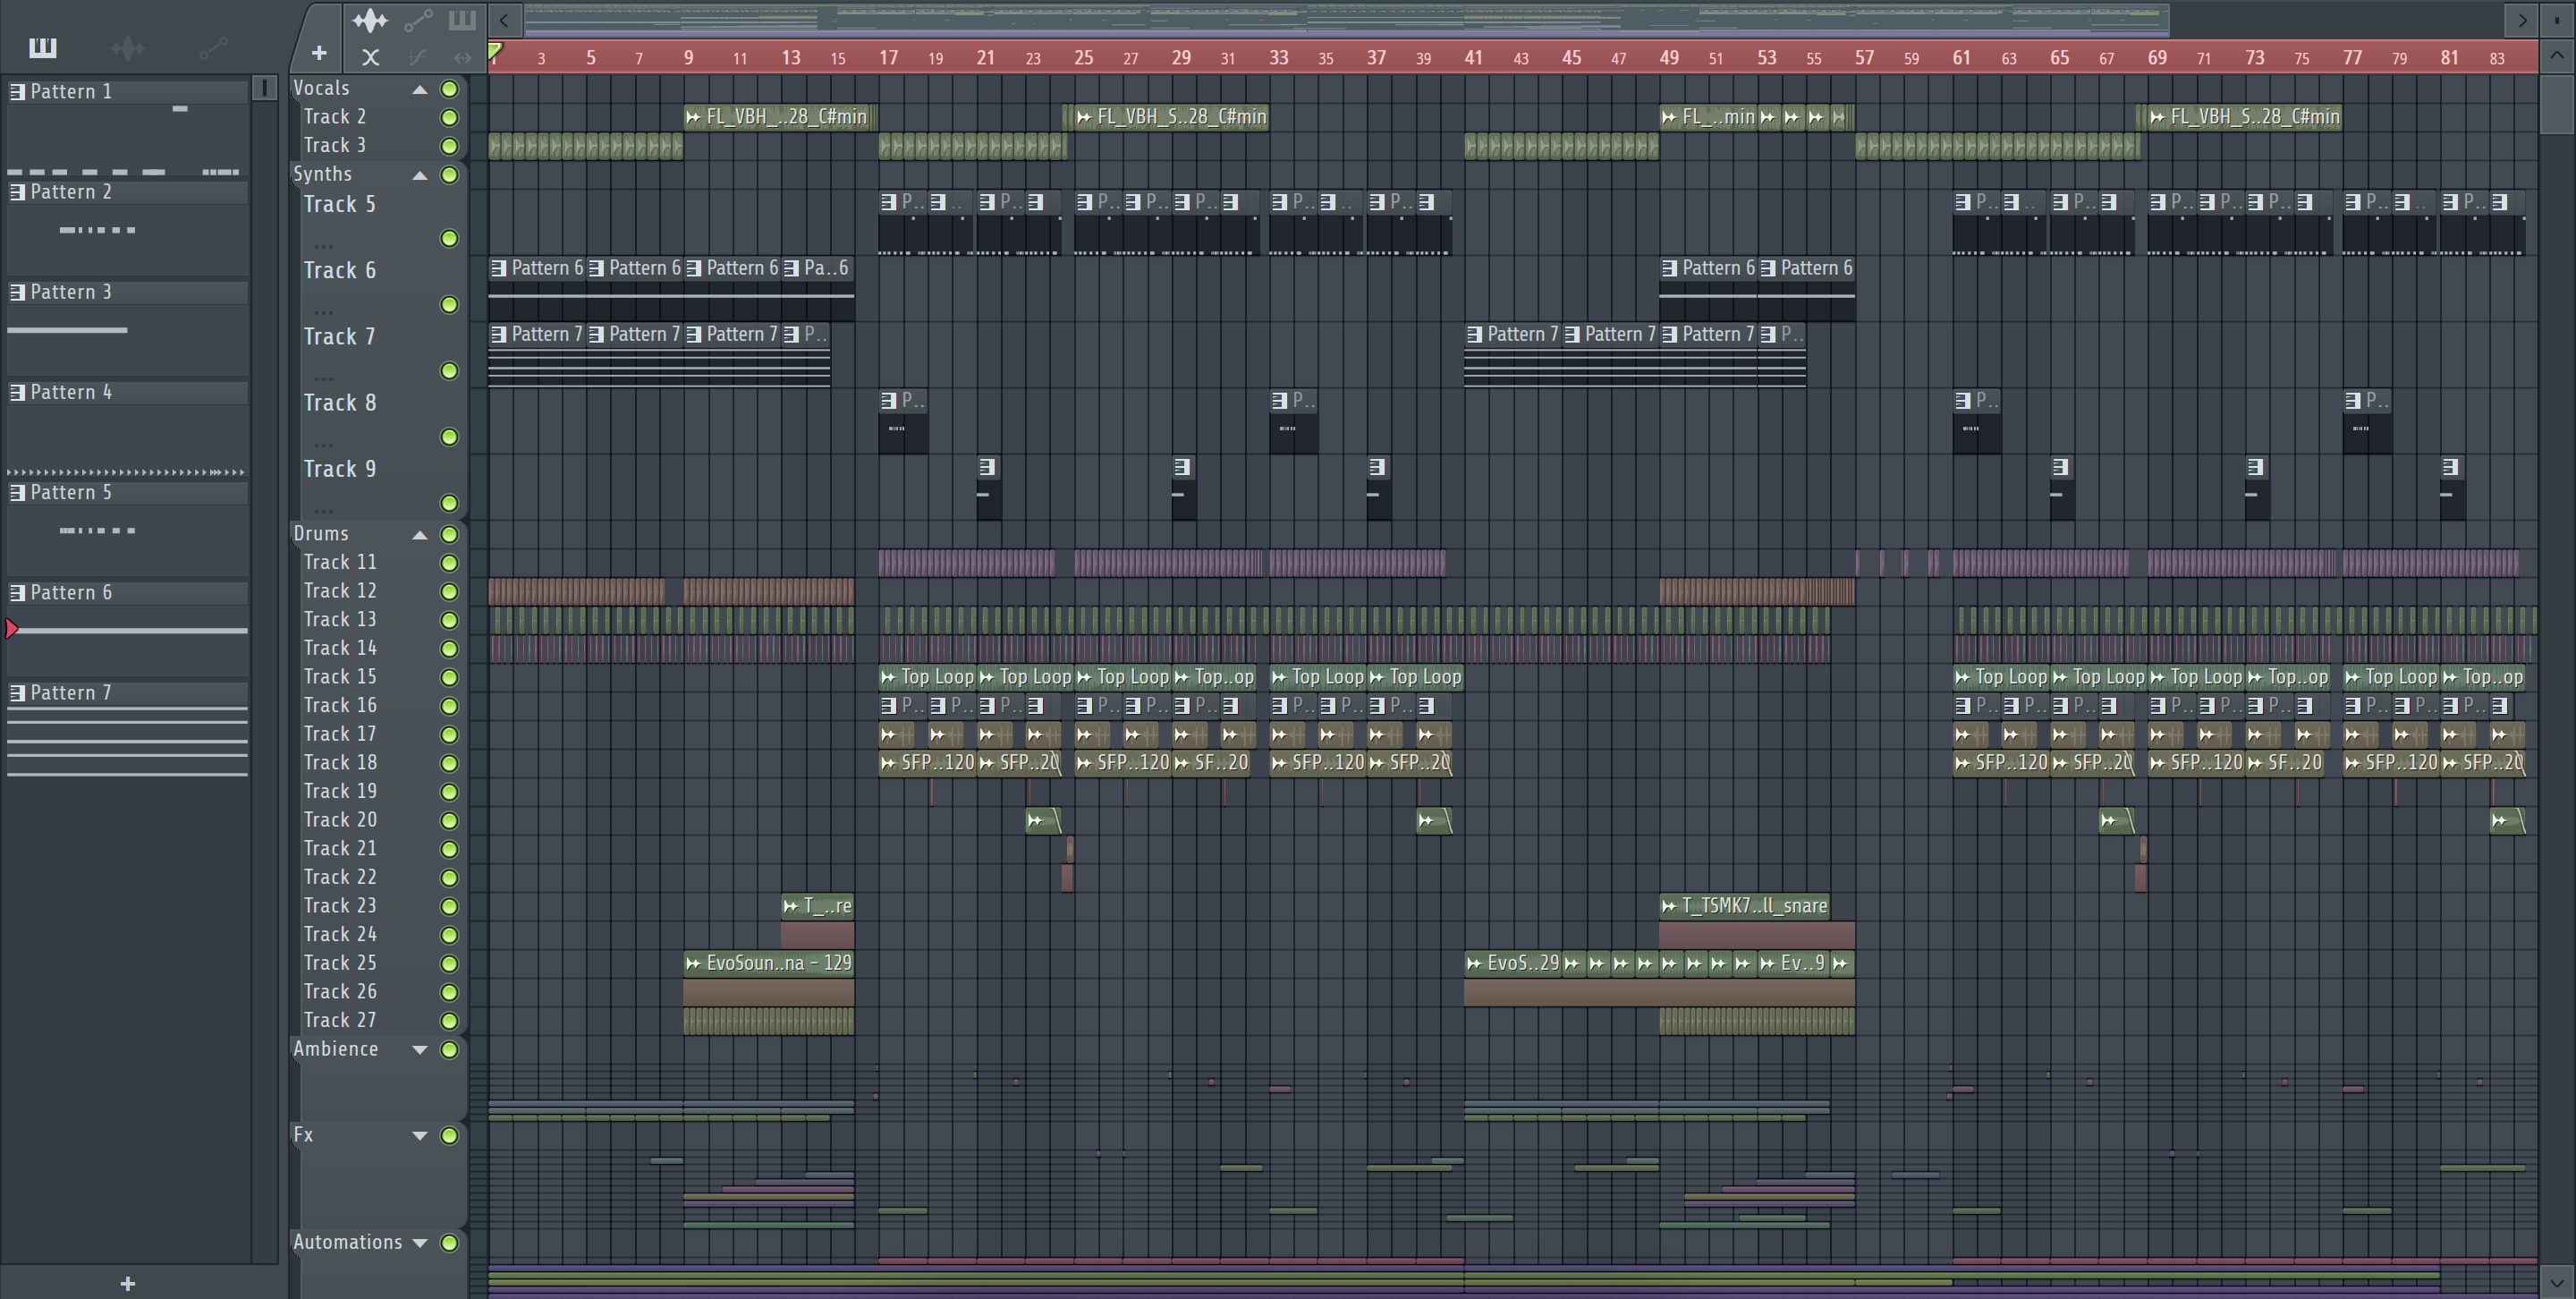This screenshot has width=2576, height=1299.
Task: Show automation clips in the picker panel
Action: coord(213,47)
